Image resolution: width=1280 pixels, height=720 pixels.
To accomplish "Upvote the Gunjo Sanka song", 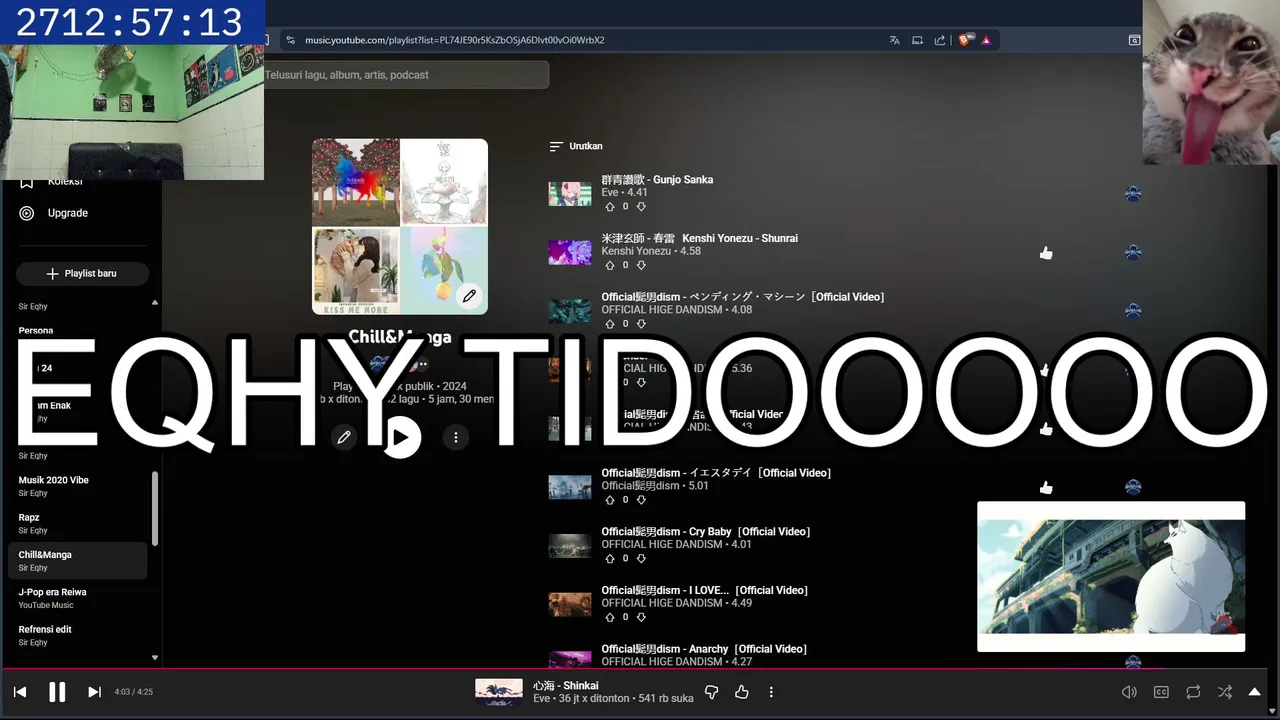I will [610, 206].
